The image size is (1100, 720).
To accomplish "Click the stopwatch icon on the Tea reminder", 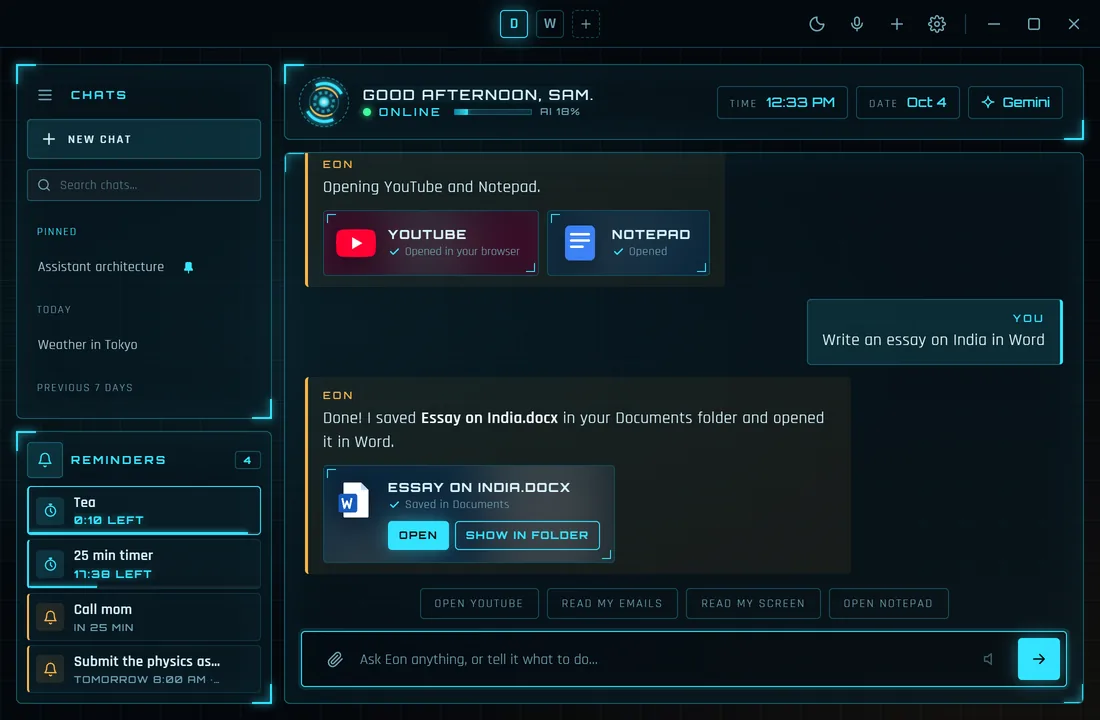I will click(x=51, y=510).
